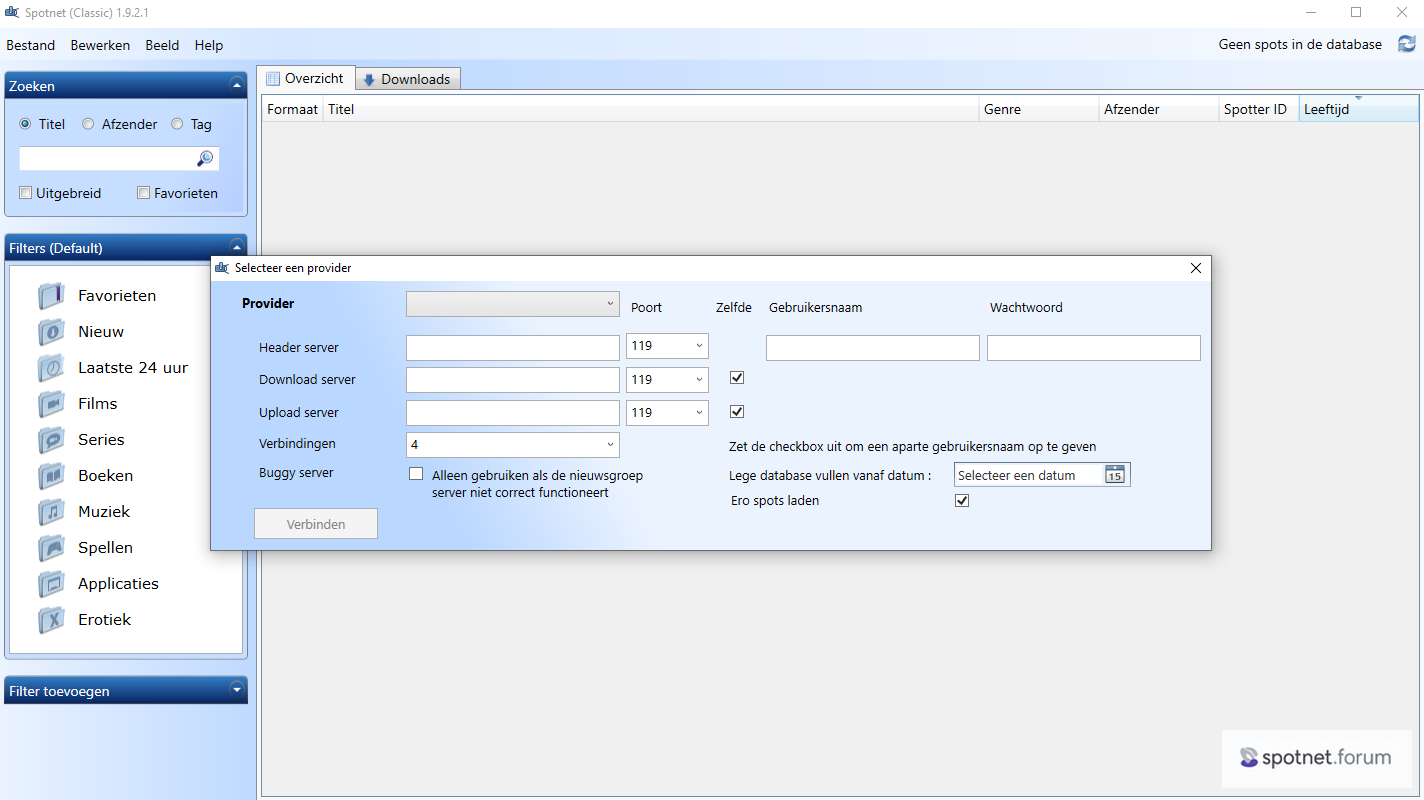
Task: Sort by the Leeftijd column header
Action: pyautogui.click(x=1327, y=109)
